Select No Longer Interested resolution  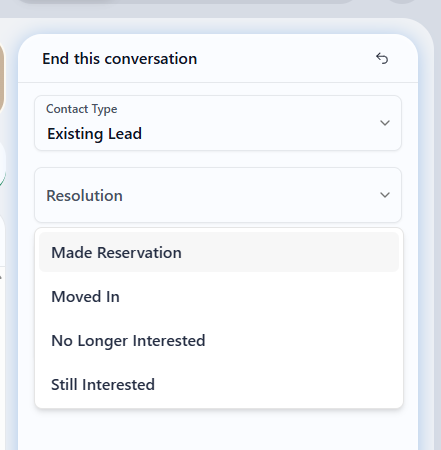tap(219, 340)
